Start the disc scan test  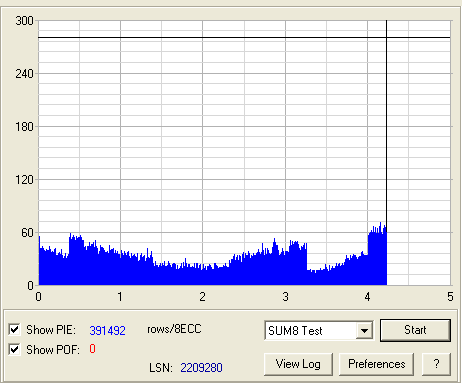[415, 330]
